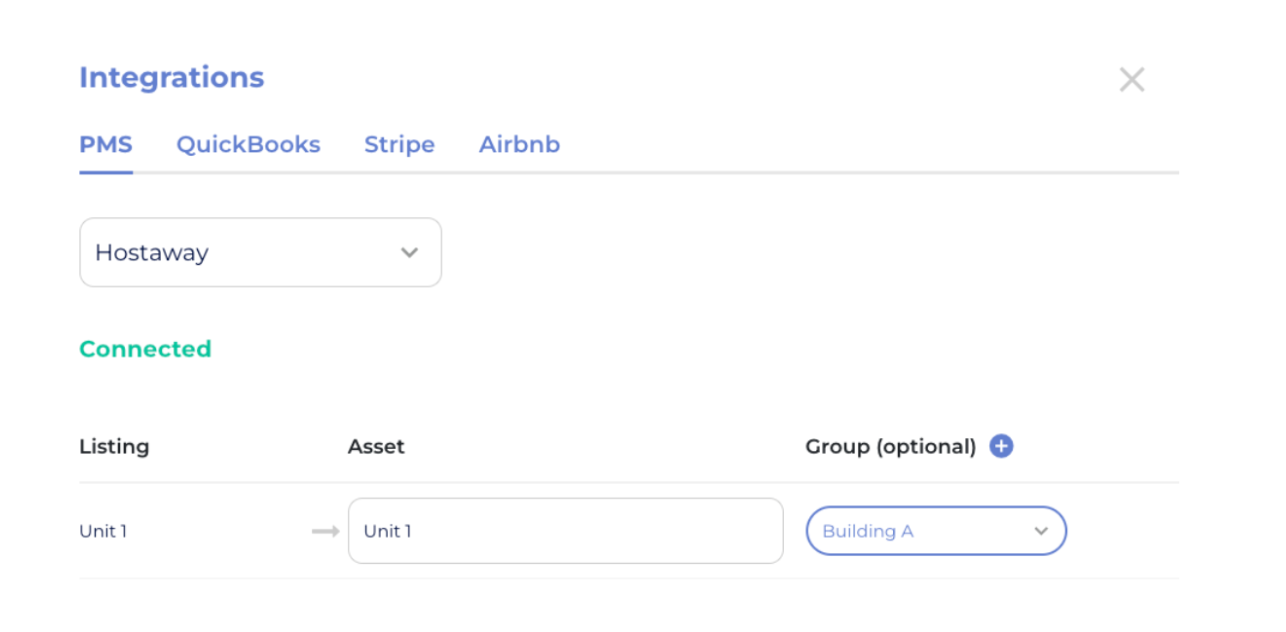Click the chevron inside Building A selector
1286x632 pixels.
click(x=1041, y=531)
